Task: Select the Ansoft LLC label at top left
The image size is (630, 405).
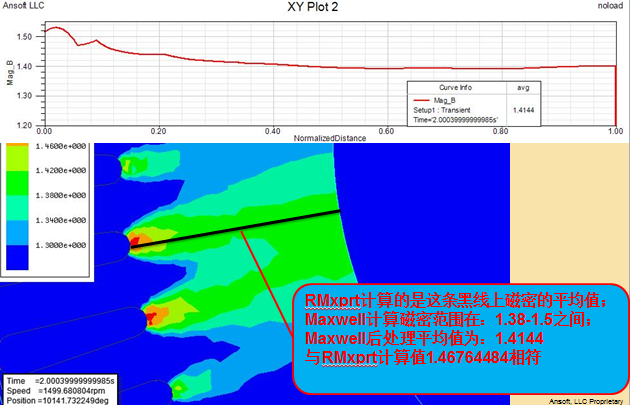Action: click(x=23, y=6)
